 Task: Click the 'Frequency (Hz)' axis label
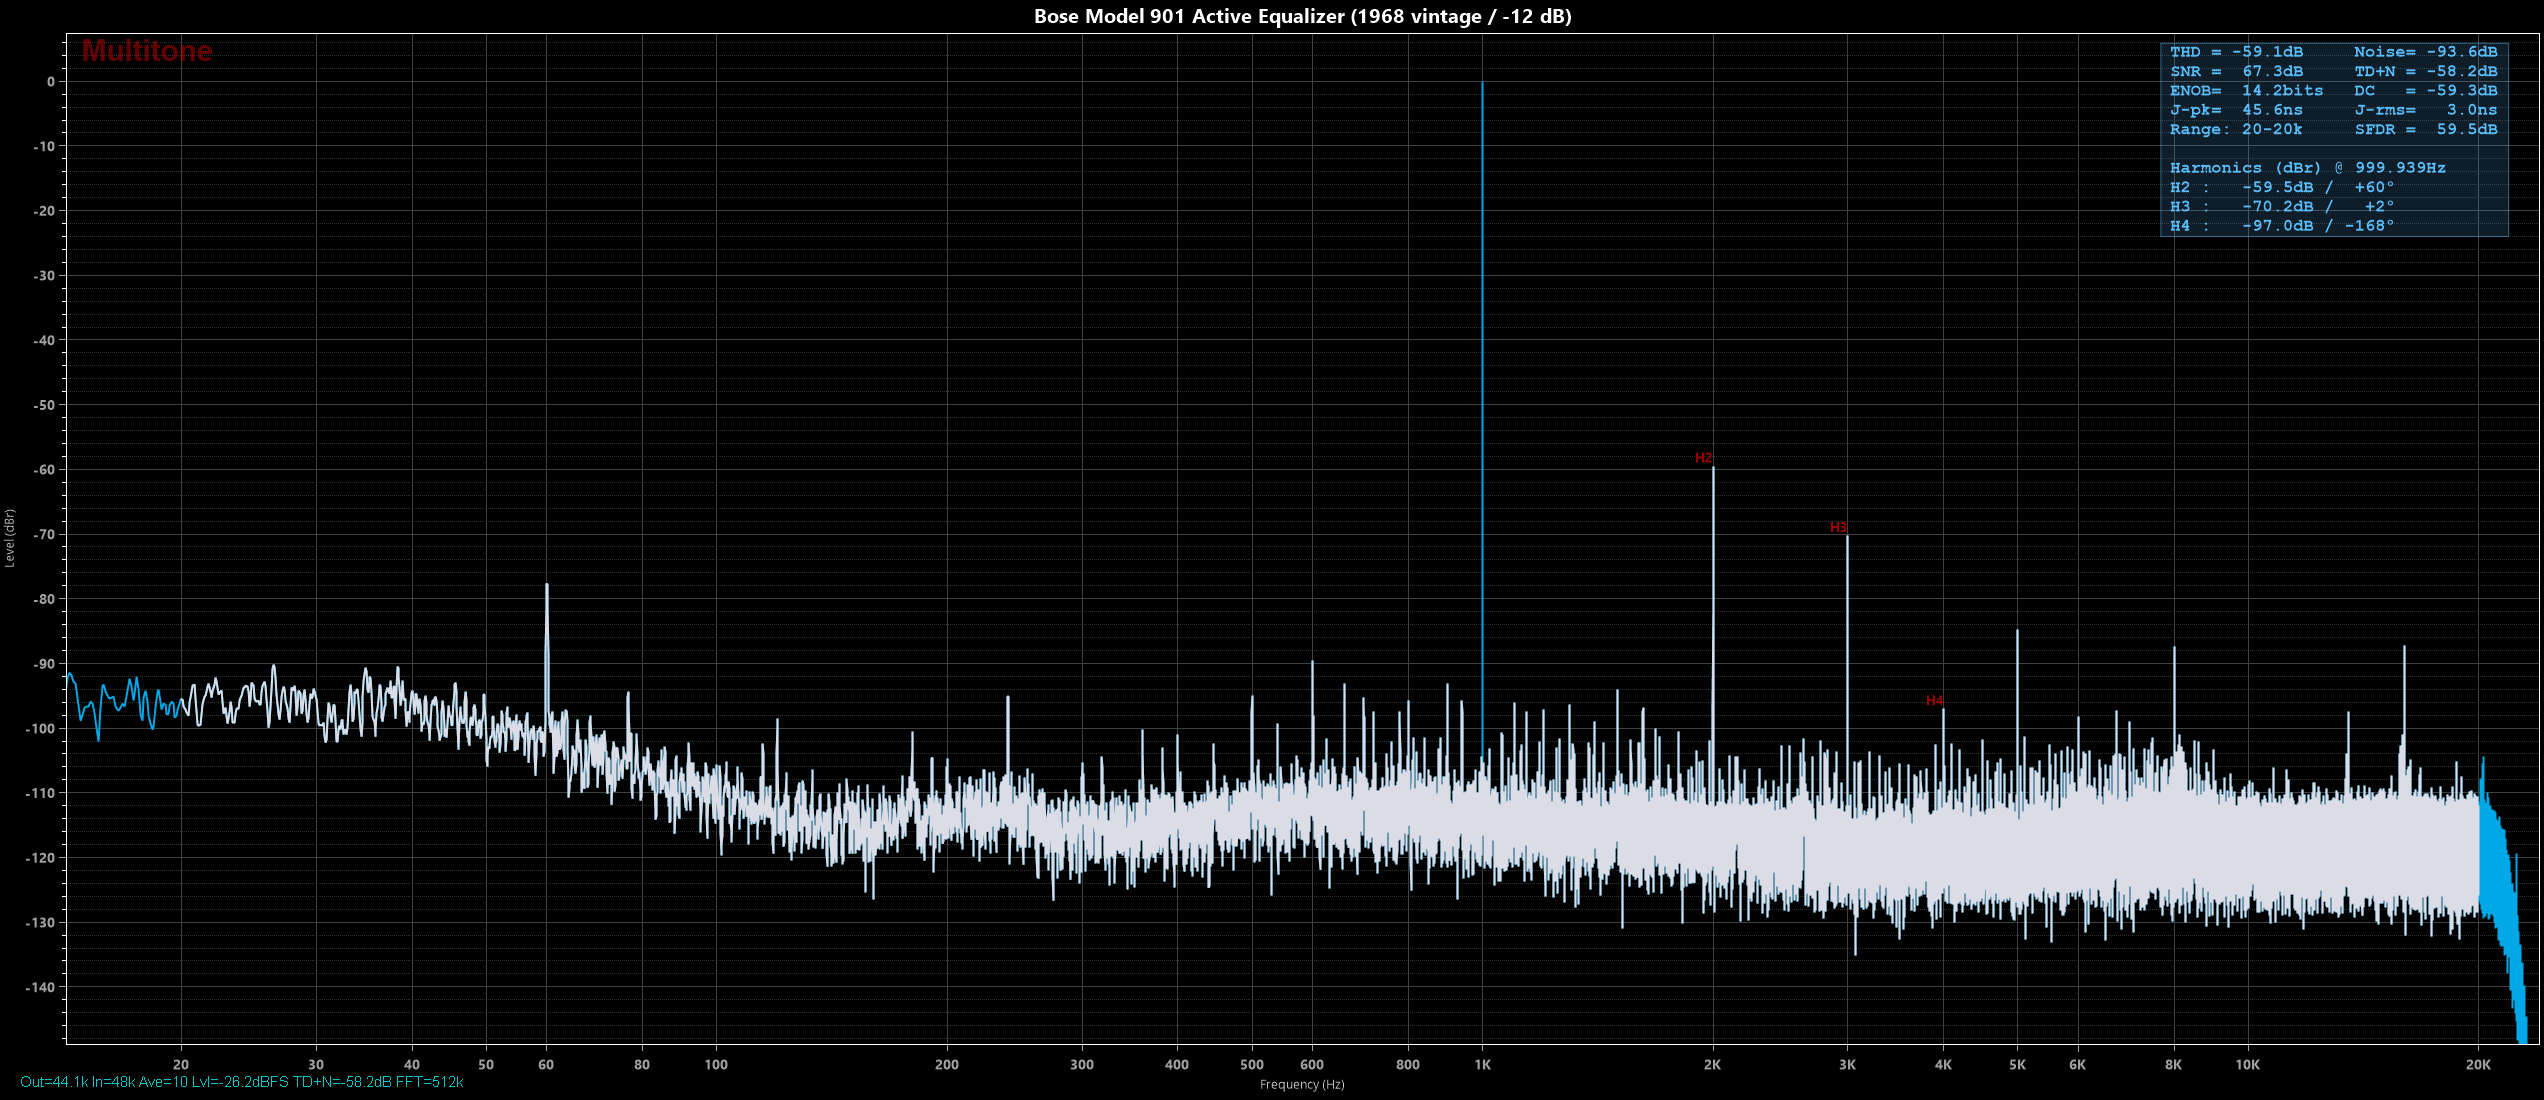(x=1301, y=1084)
